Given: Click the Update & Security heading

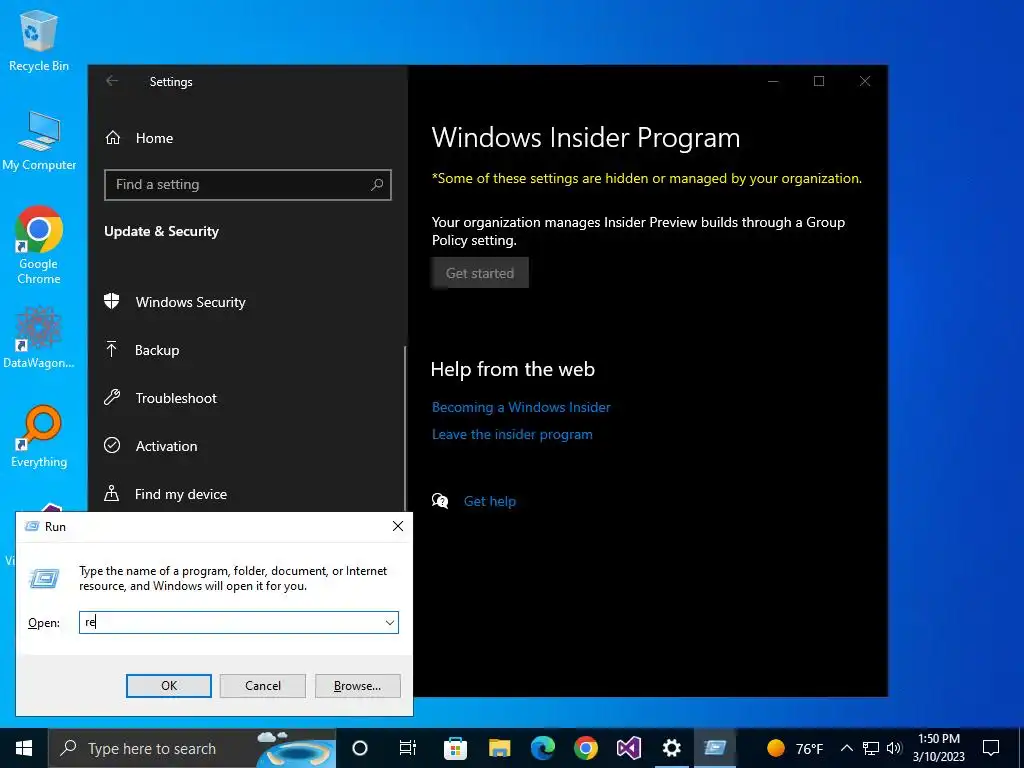Looking at the screenshot, I should (161, 231).
